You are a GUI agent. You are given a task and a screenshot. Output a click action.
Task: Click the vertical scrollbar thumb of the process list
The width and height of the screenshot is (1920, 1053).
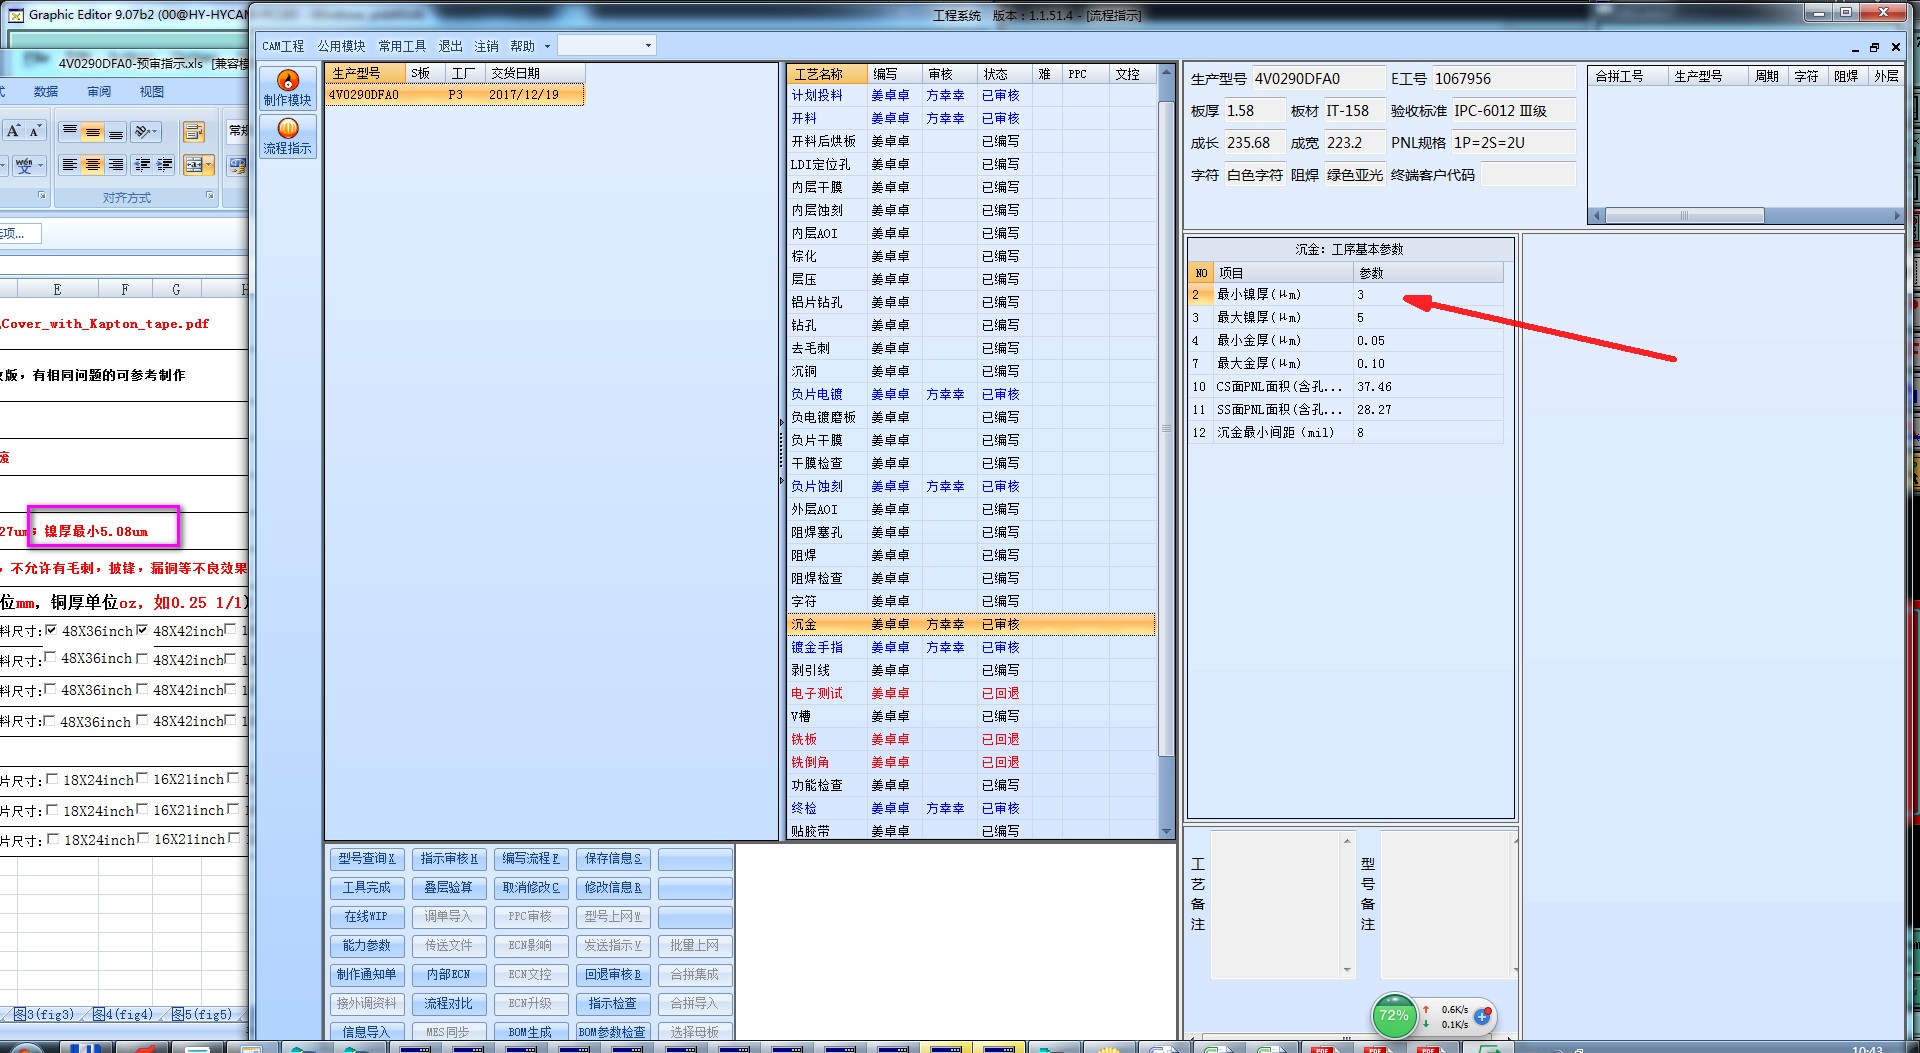[x=1166, y=428]
